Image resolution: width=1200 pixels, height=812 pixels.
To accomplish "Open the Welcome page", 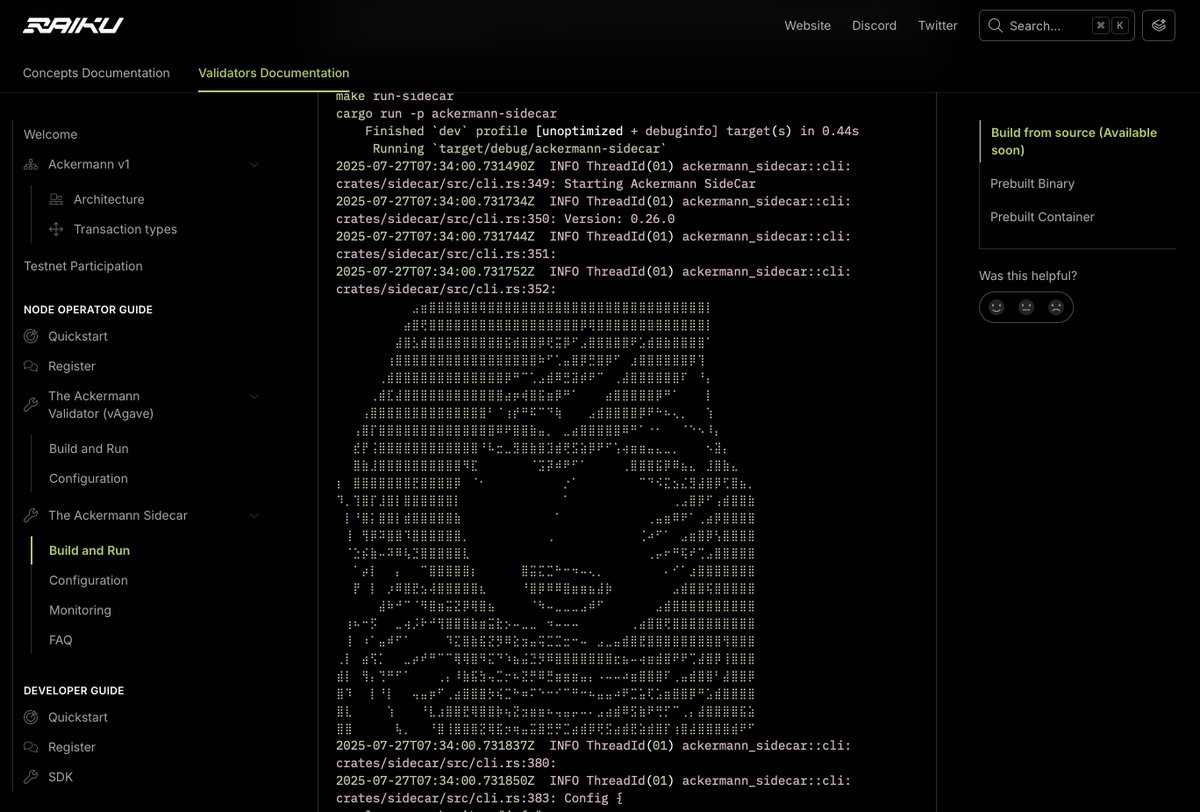I will [x=50, y=134].
